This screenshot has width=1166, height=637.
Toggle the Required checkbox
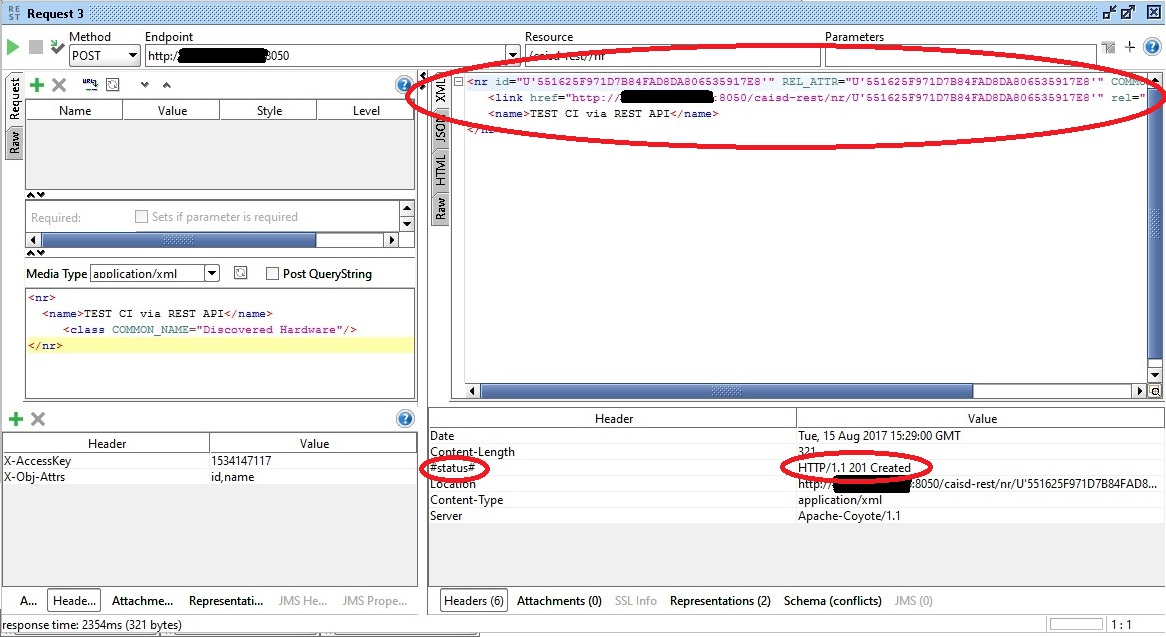coord(141,216)
